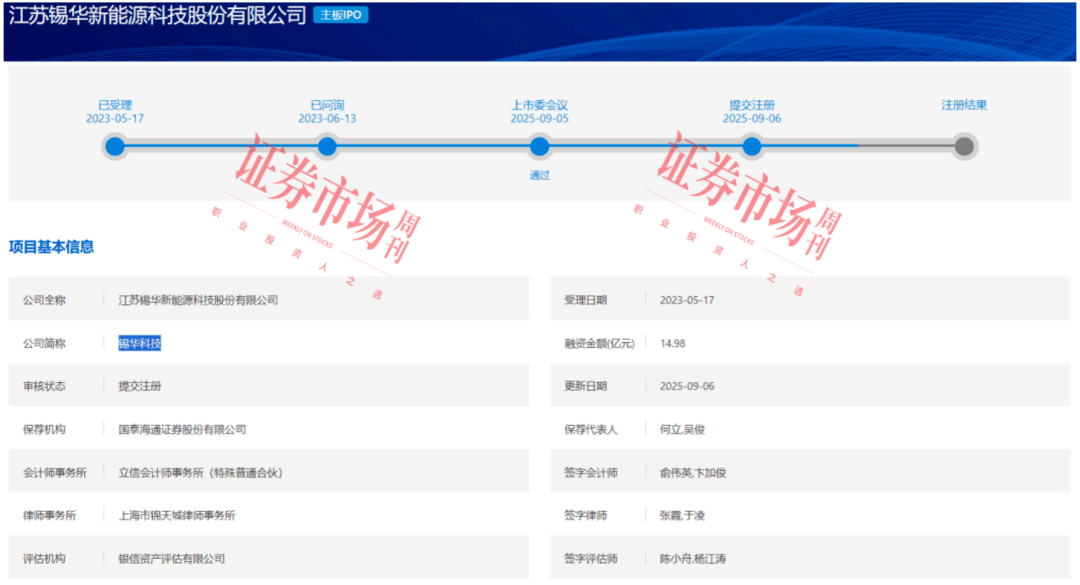The height and width of the screenshot is (585, 1080).
Task: Click the gray 注册结果 timeline node
Action: (x=964, y=147)
